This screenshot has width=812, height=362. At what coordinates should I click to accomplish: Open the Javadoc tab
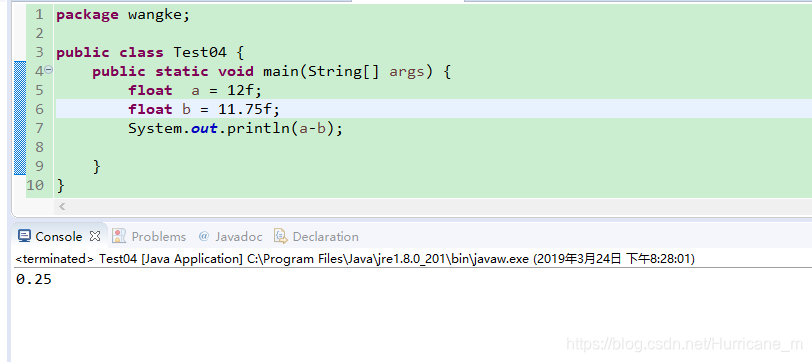click(x=239, y=237)
